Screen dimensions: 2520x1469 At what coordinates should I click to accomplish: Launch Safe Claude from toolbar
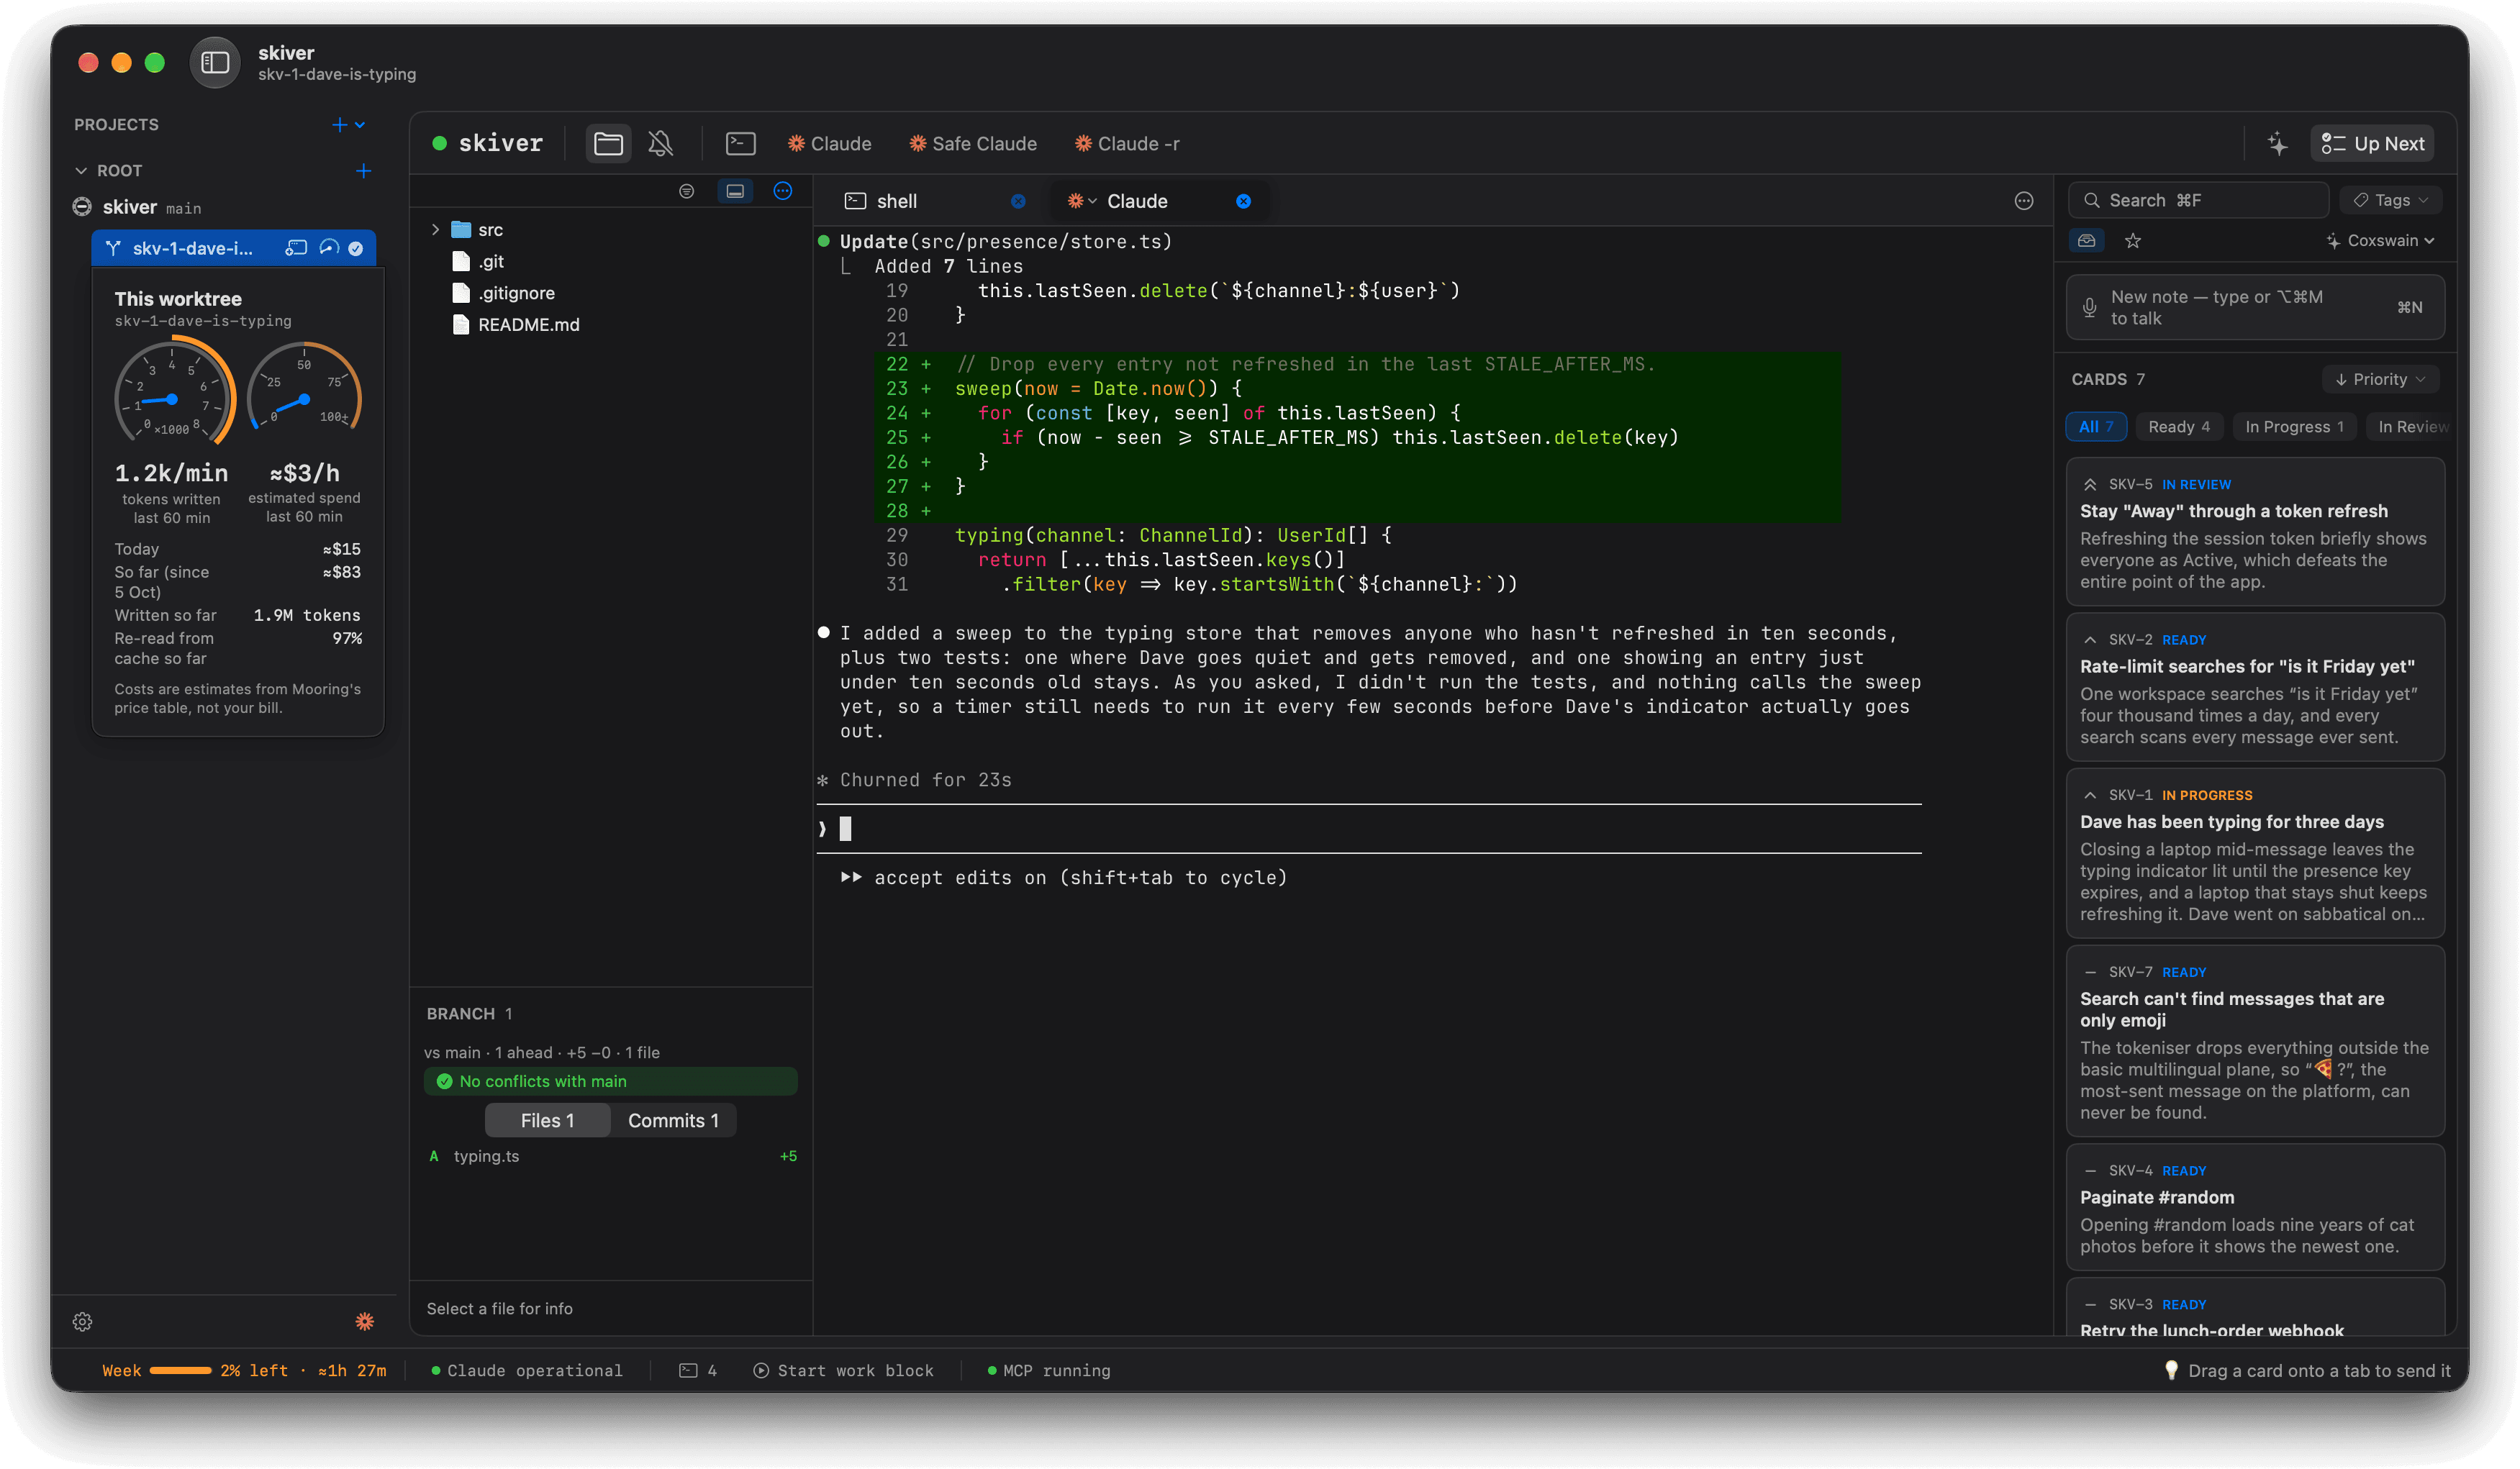972,144
